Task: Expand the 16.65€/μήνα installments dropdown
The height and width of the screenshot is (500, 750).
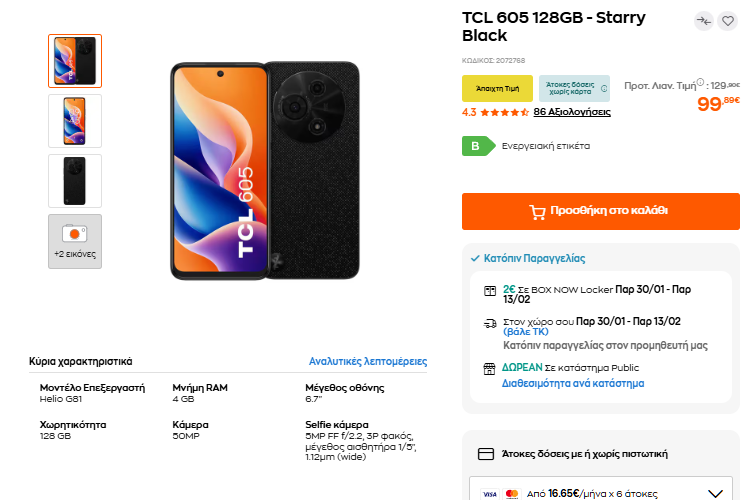Action: click(x=714, y=493)
